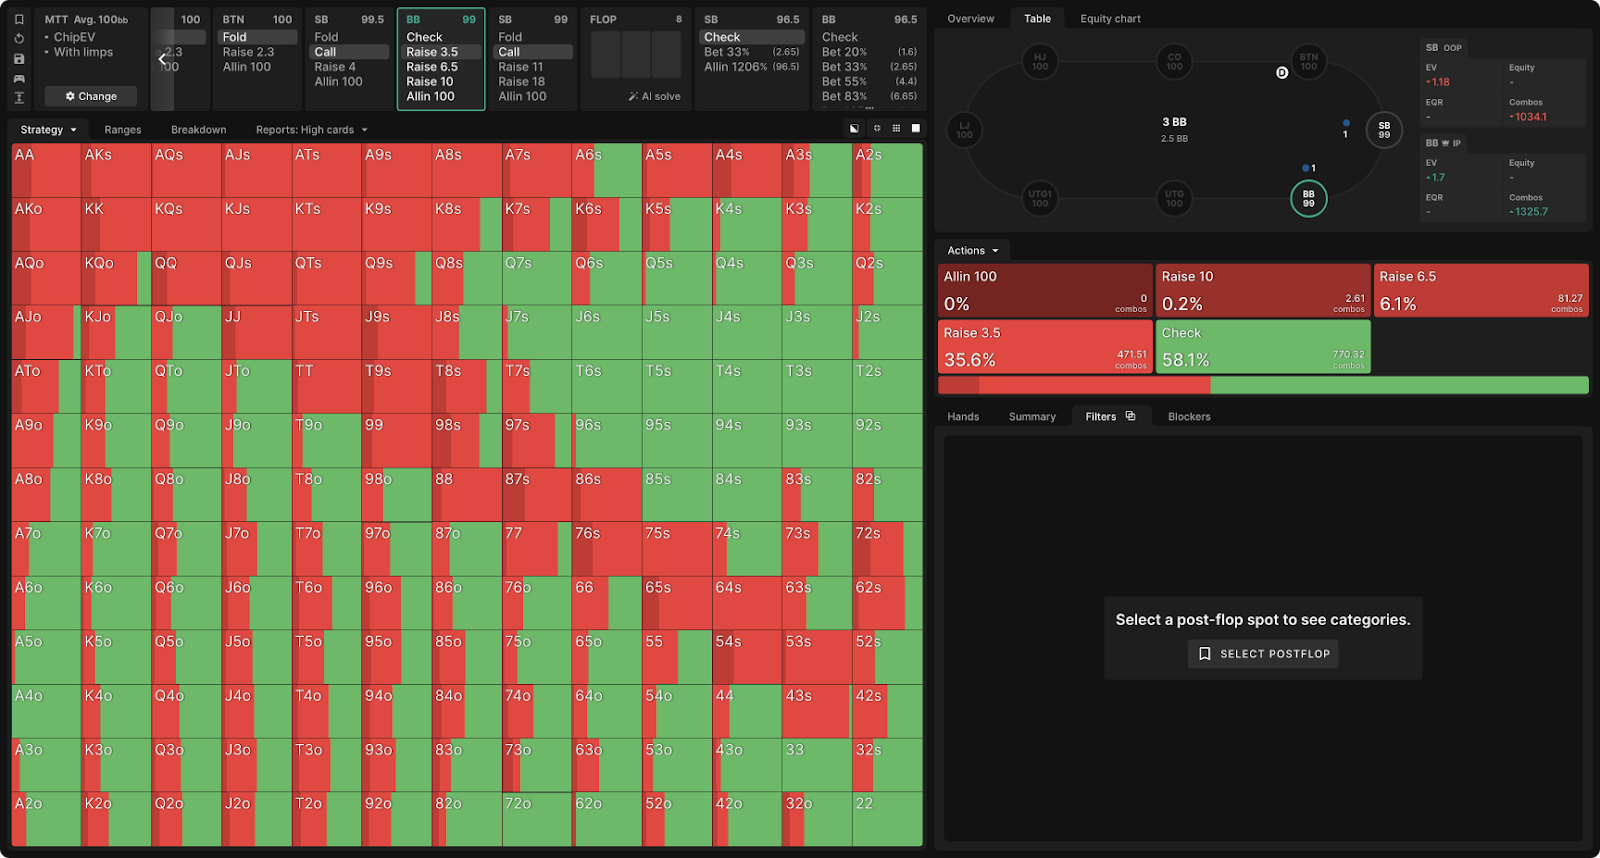The image size is (1600, 858).
Task: Open the Actions dropdown
Action: coord(972,251)
